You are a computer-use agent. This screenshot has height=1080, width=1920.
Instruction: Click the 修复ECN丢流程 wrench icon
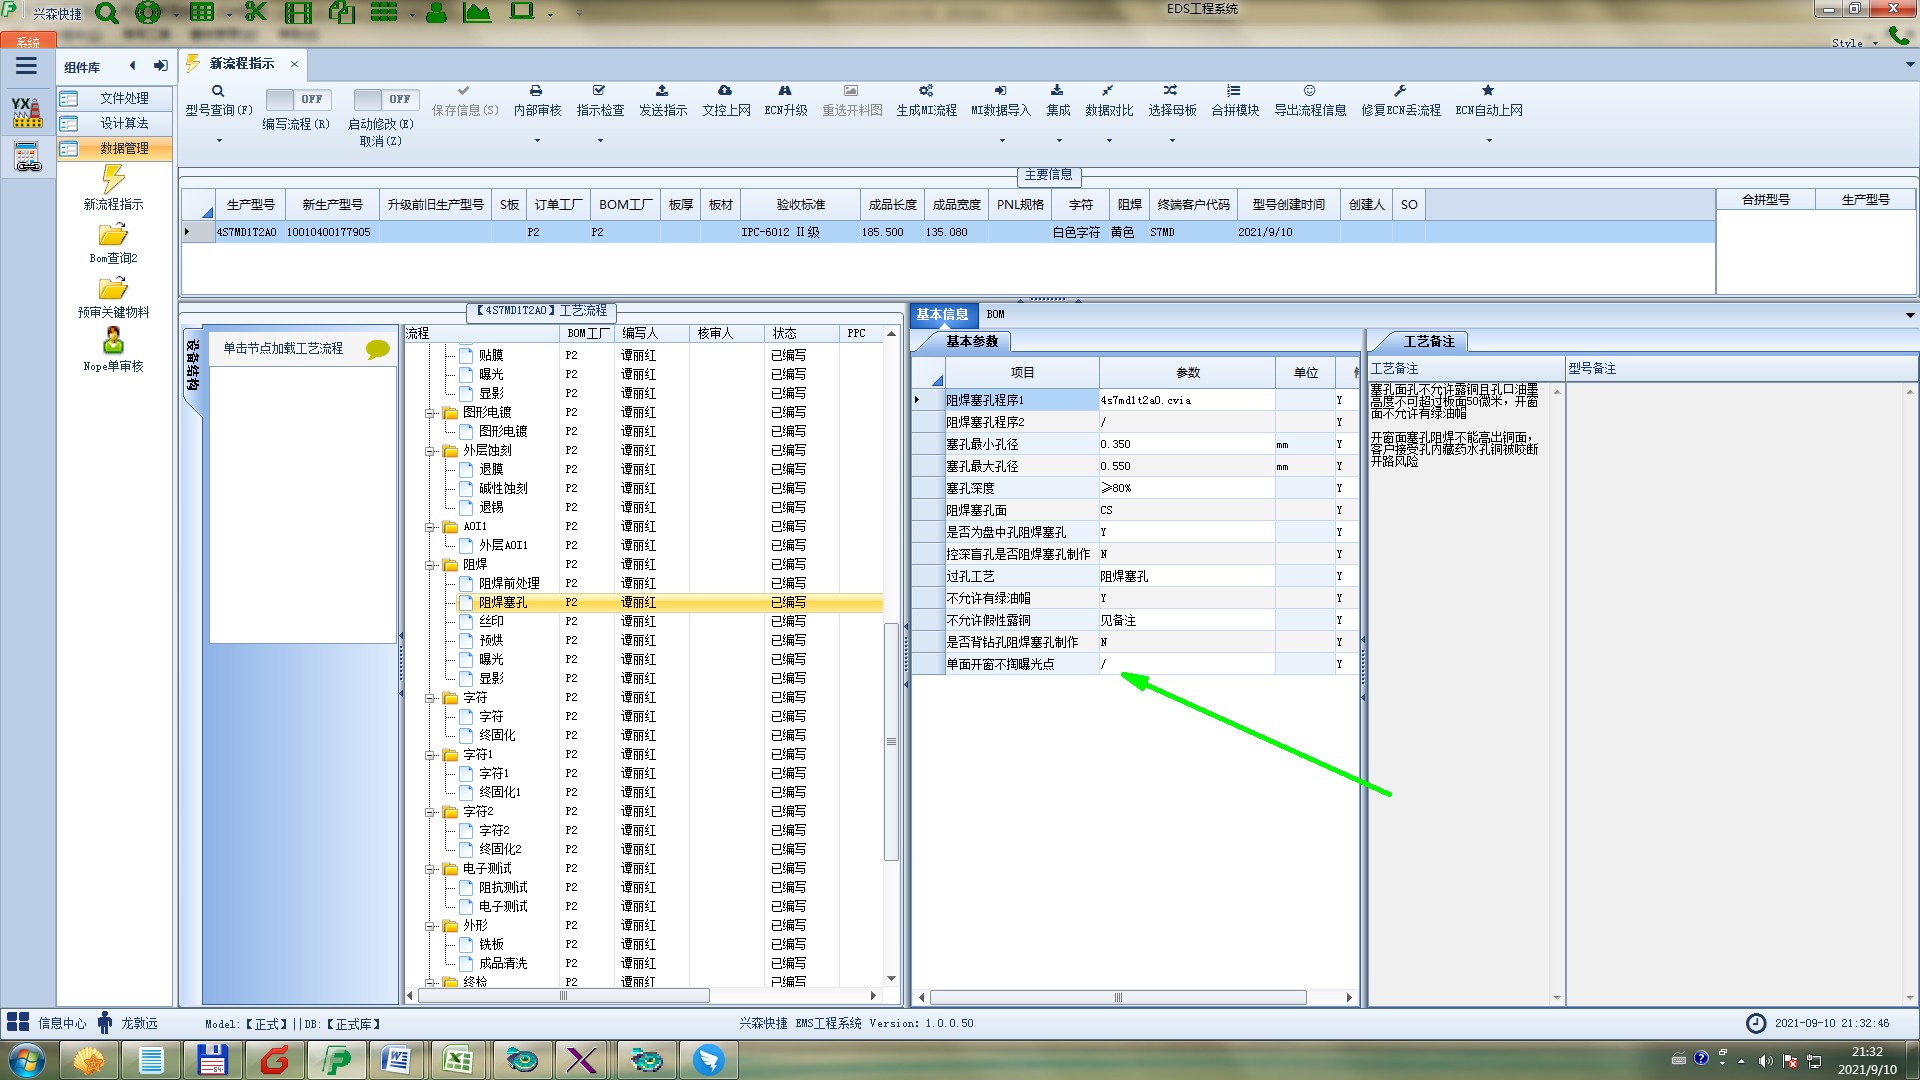point(1400,91)
